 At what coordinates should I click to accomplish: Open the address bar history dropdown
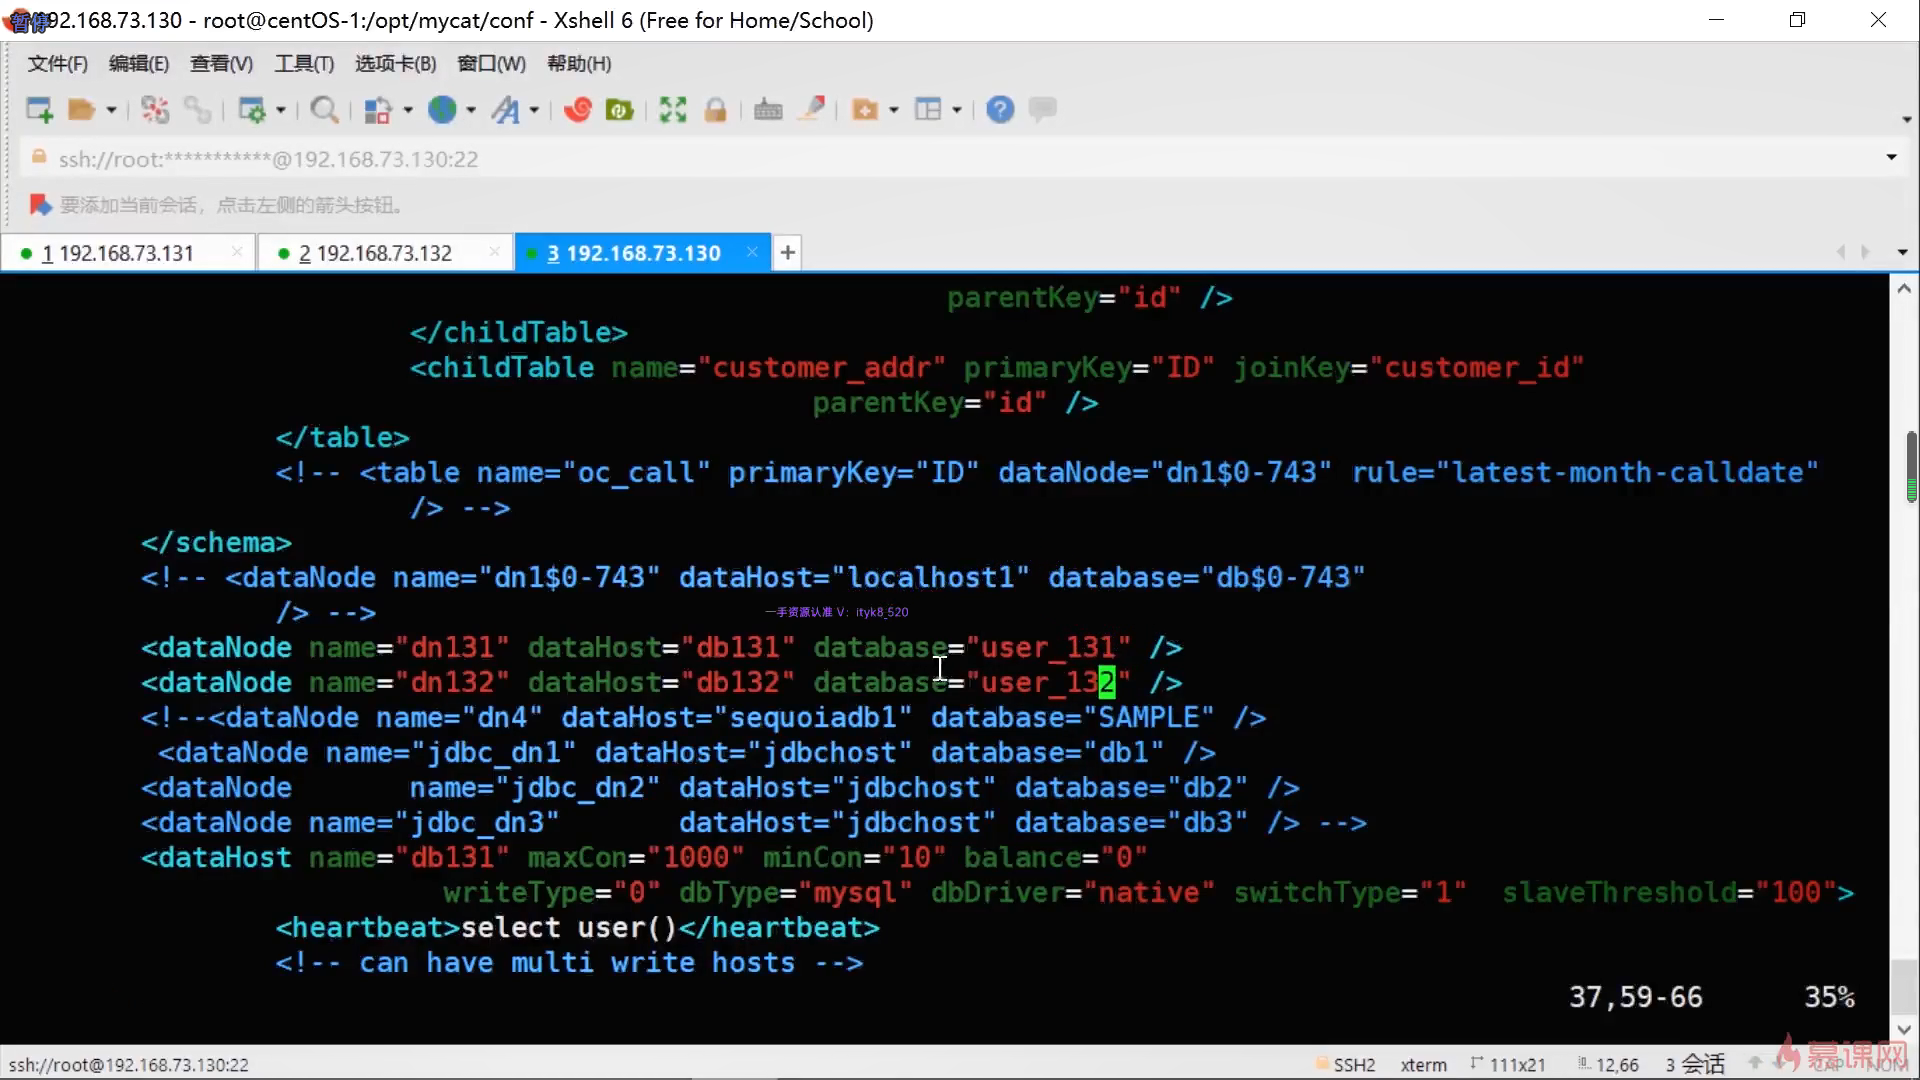1891,158
